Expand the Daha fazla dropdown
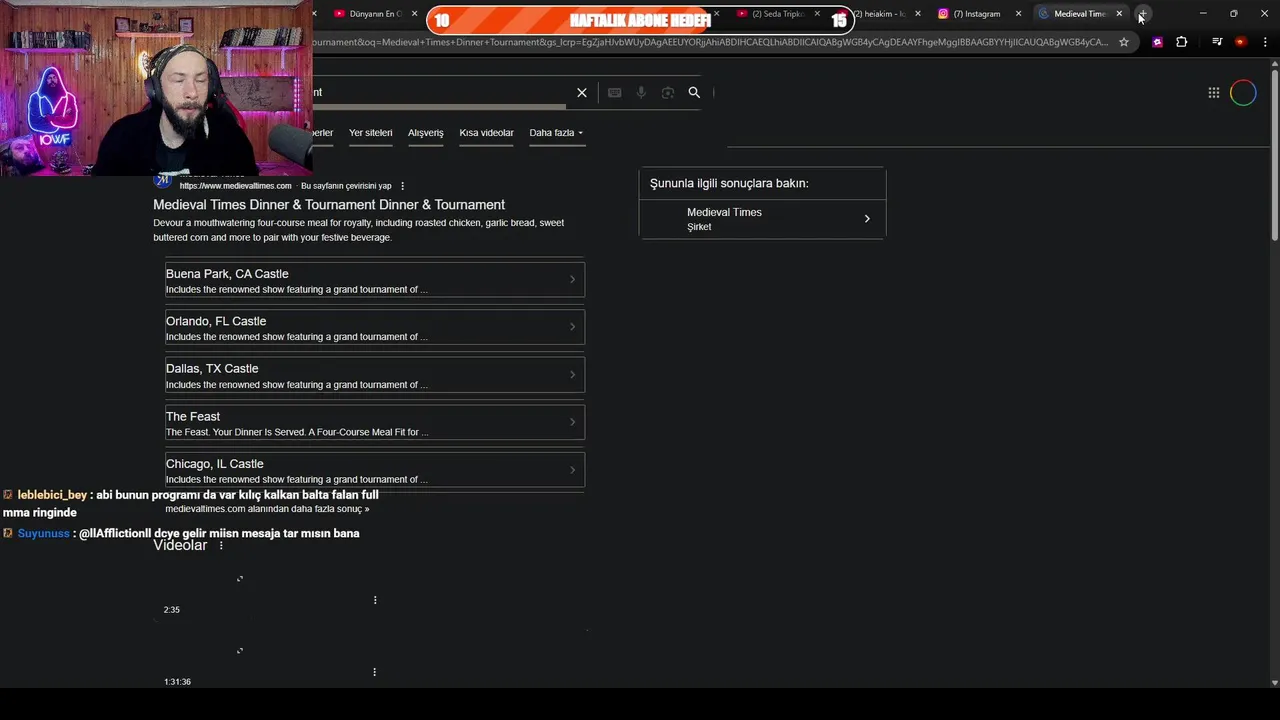 (556, 133)
